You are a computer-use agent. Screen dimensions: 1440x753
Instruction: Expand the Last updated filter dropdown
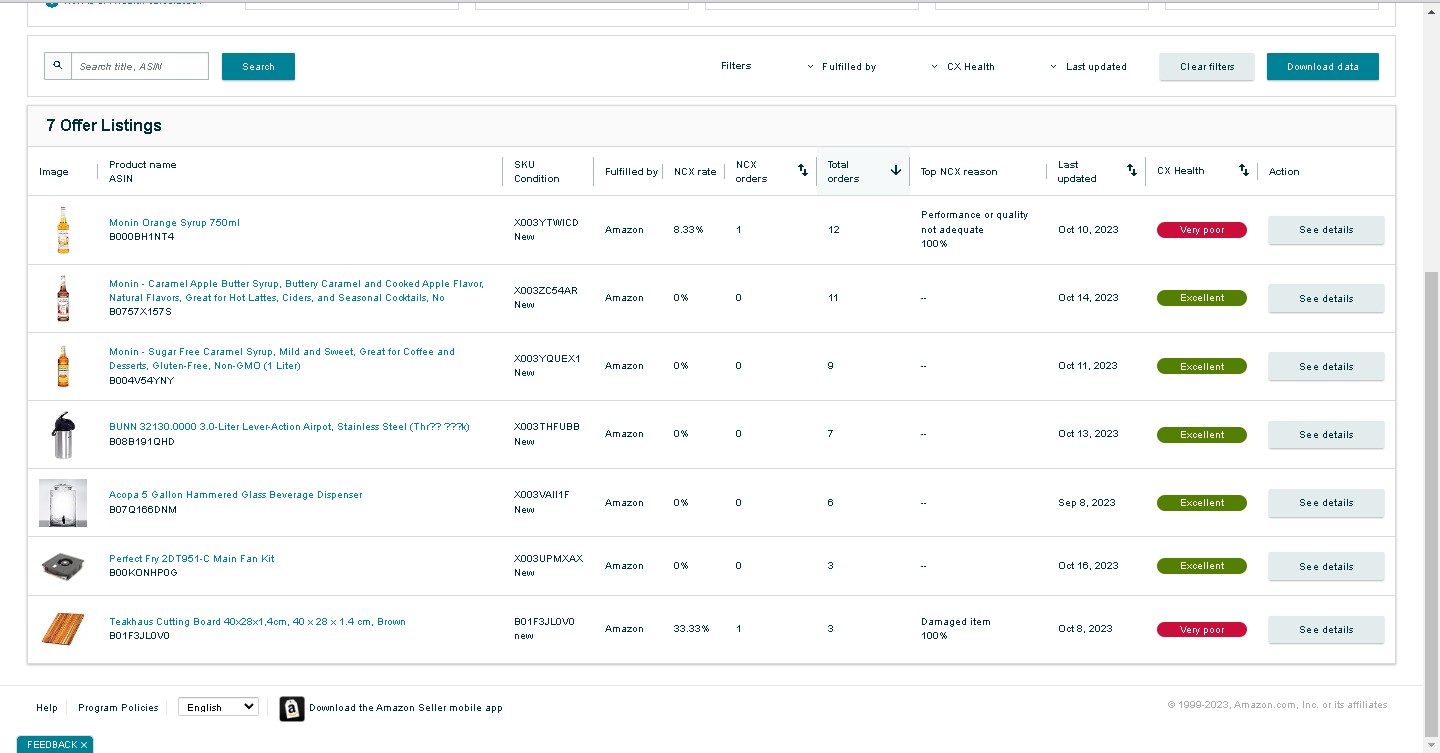(1088, 67)
